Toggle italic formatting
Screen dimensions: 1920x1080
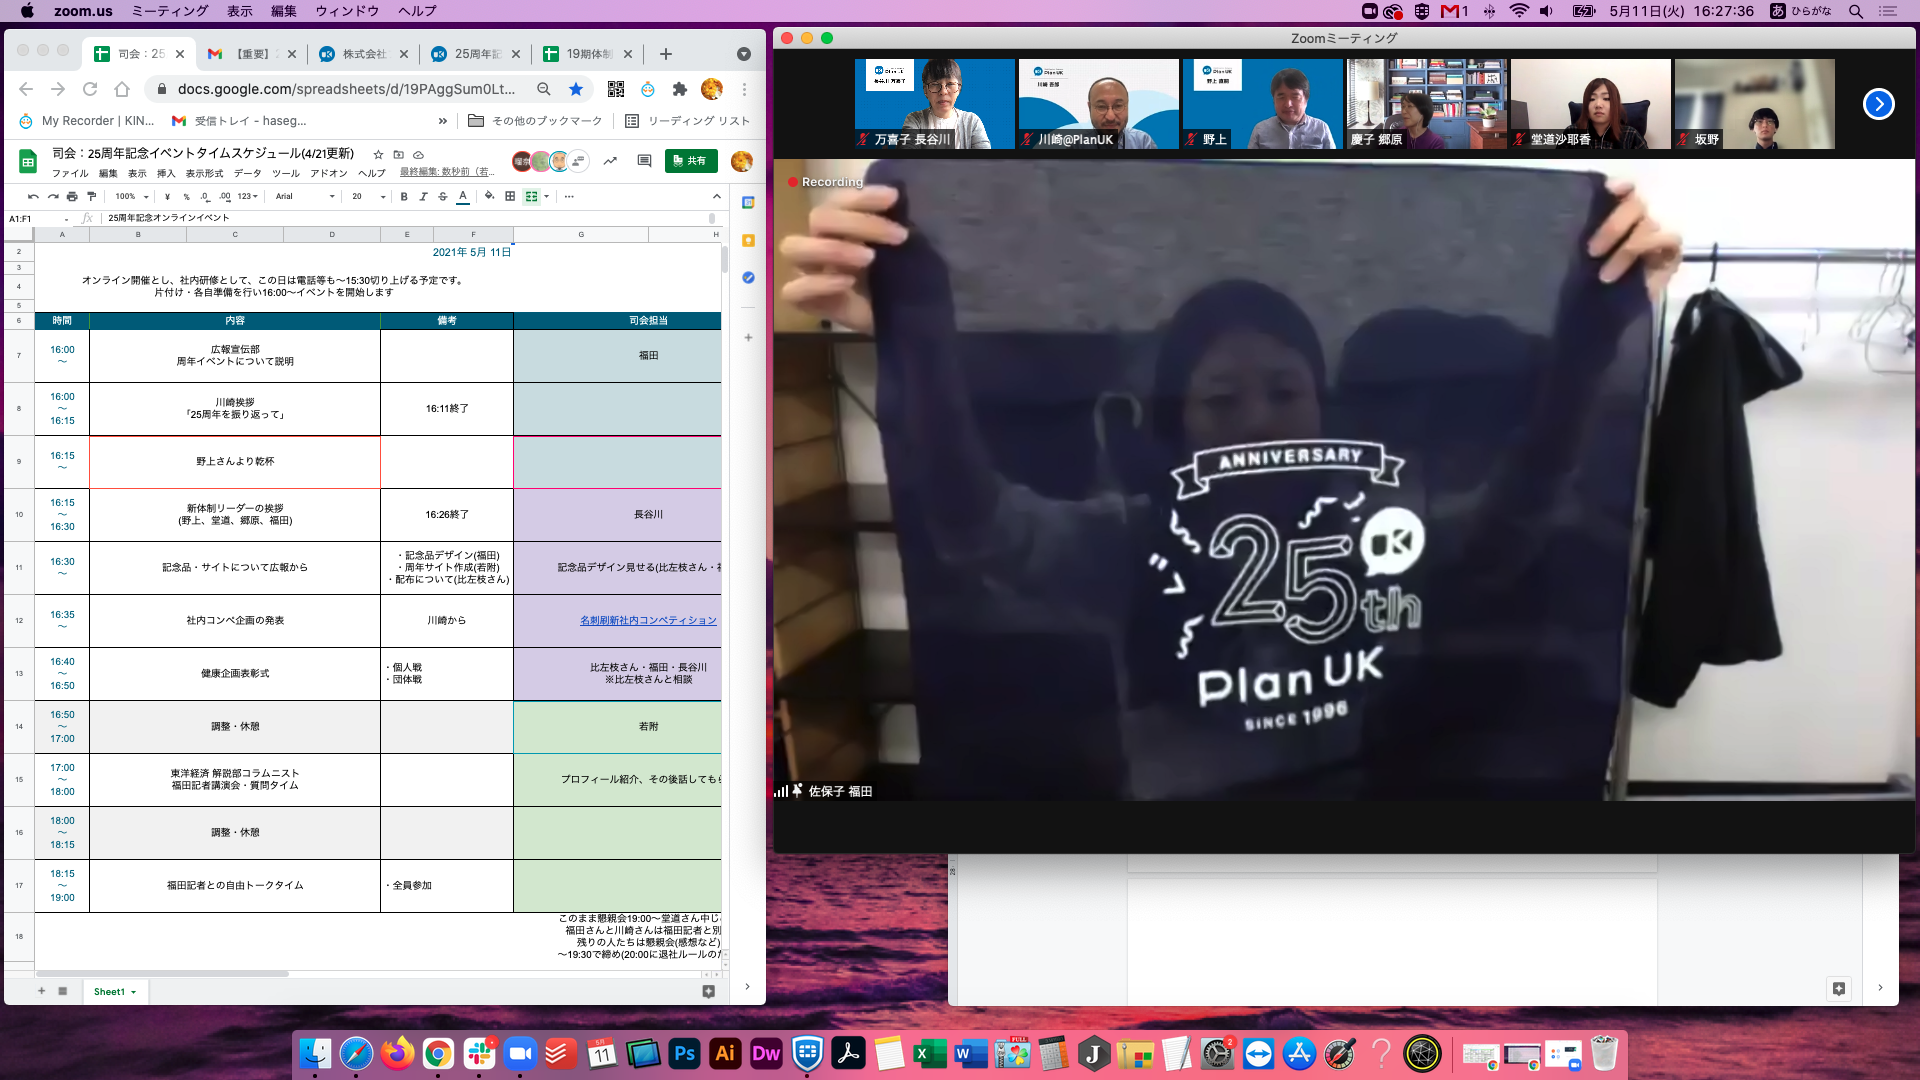point(423,196)
